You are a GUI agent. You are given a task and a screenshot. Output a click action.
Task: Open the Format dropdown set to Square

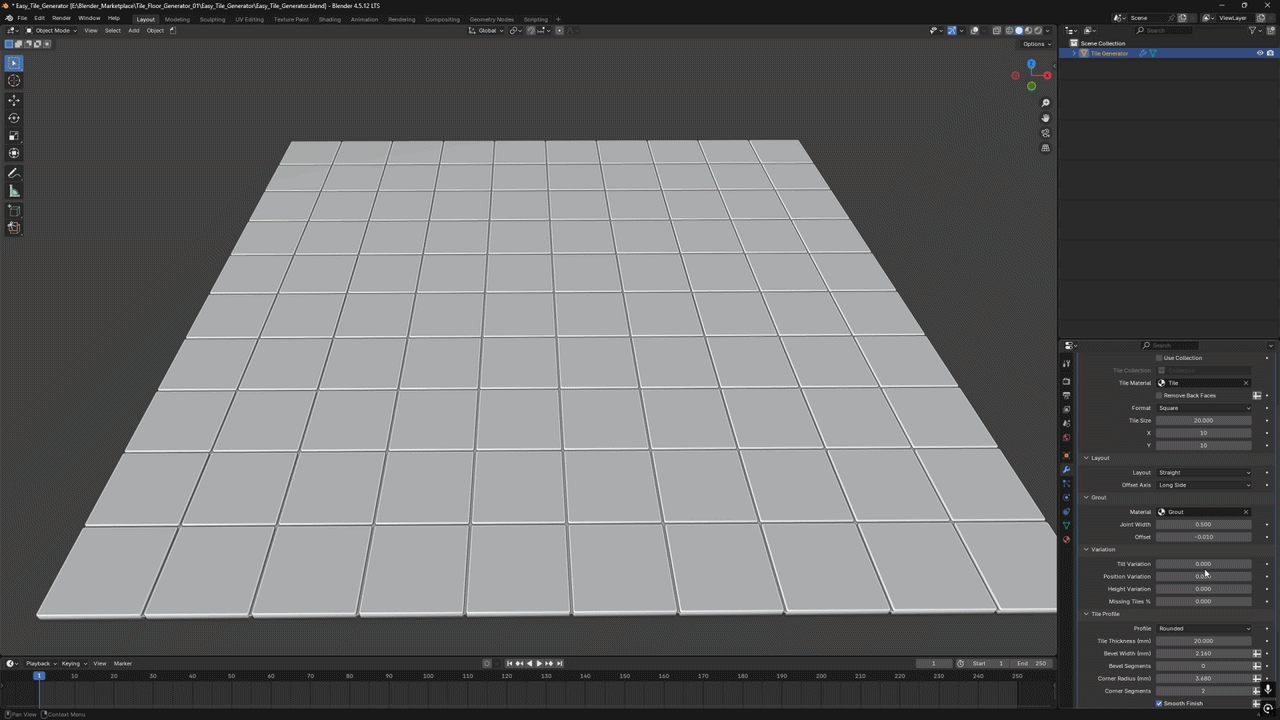1204,408
